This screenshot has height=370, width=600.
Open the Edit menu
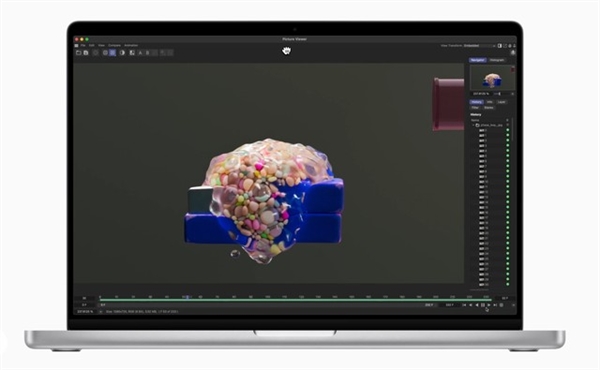(x=92, y=46)
